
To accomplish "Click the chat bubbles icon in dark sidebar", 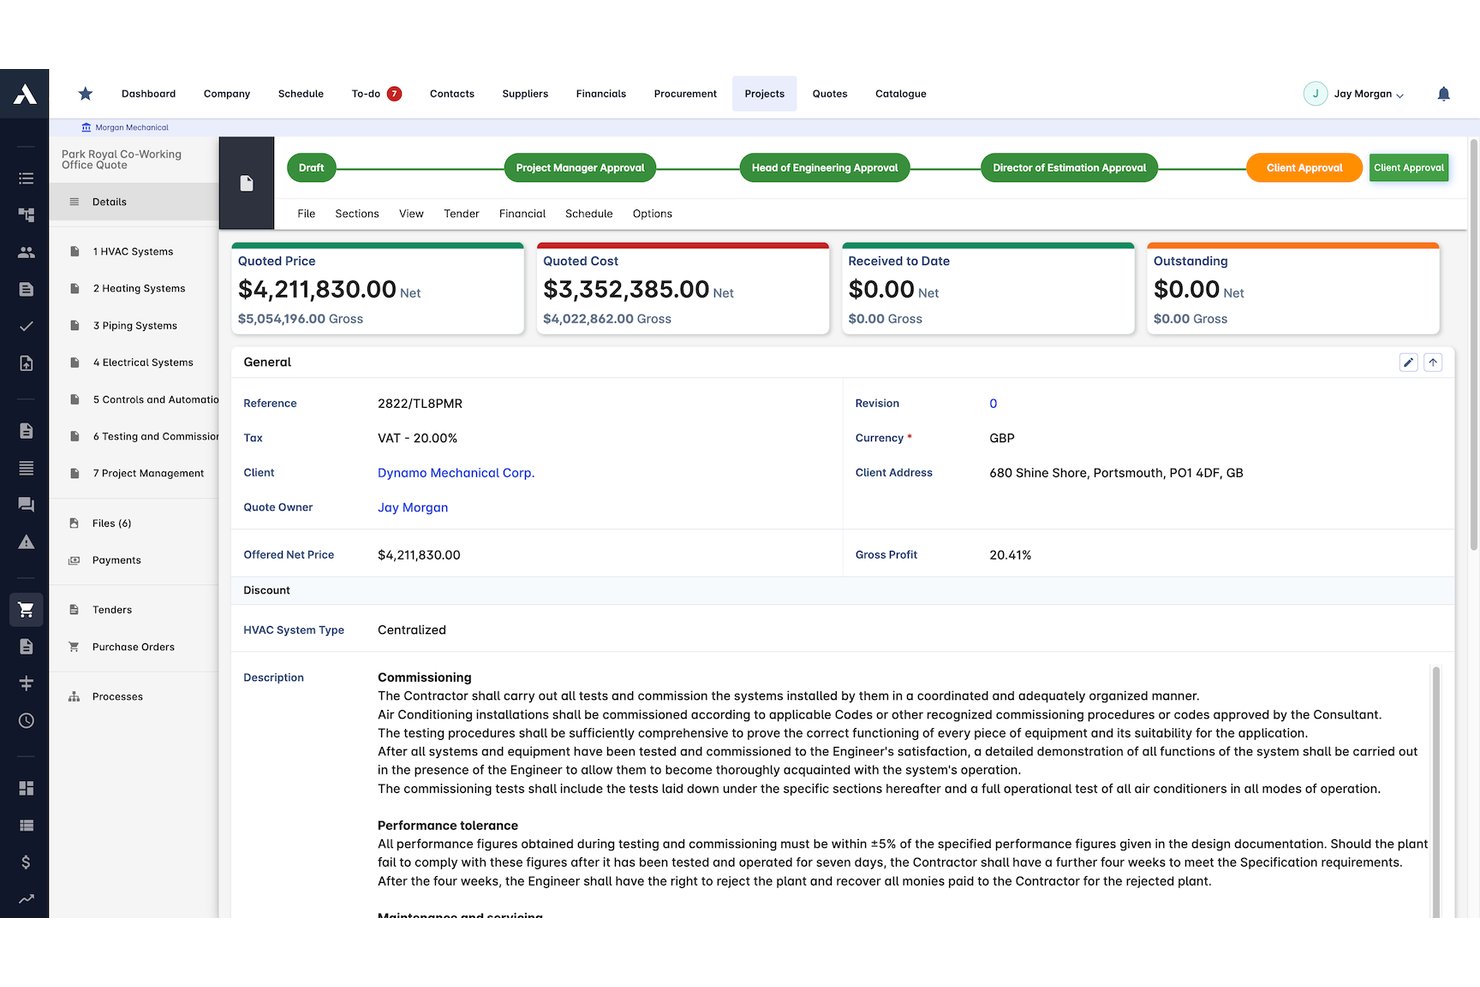I will click(x=26, y=505).
